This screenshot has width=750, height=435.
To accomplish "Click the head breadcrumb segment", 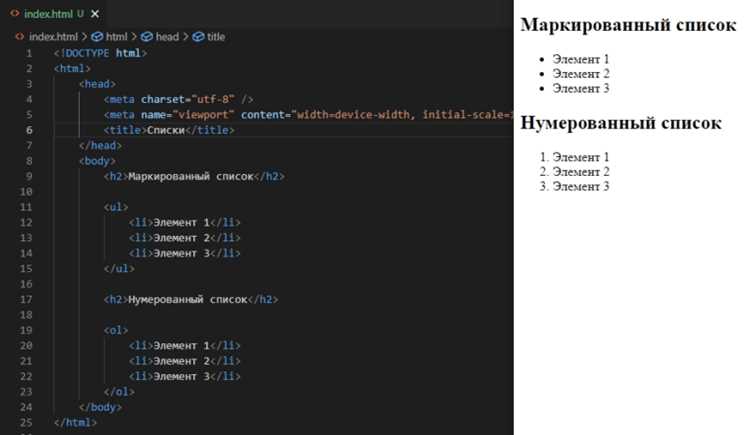I will point(167,37).
